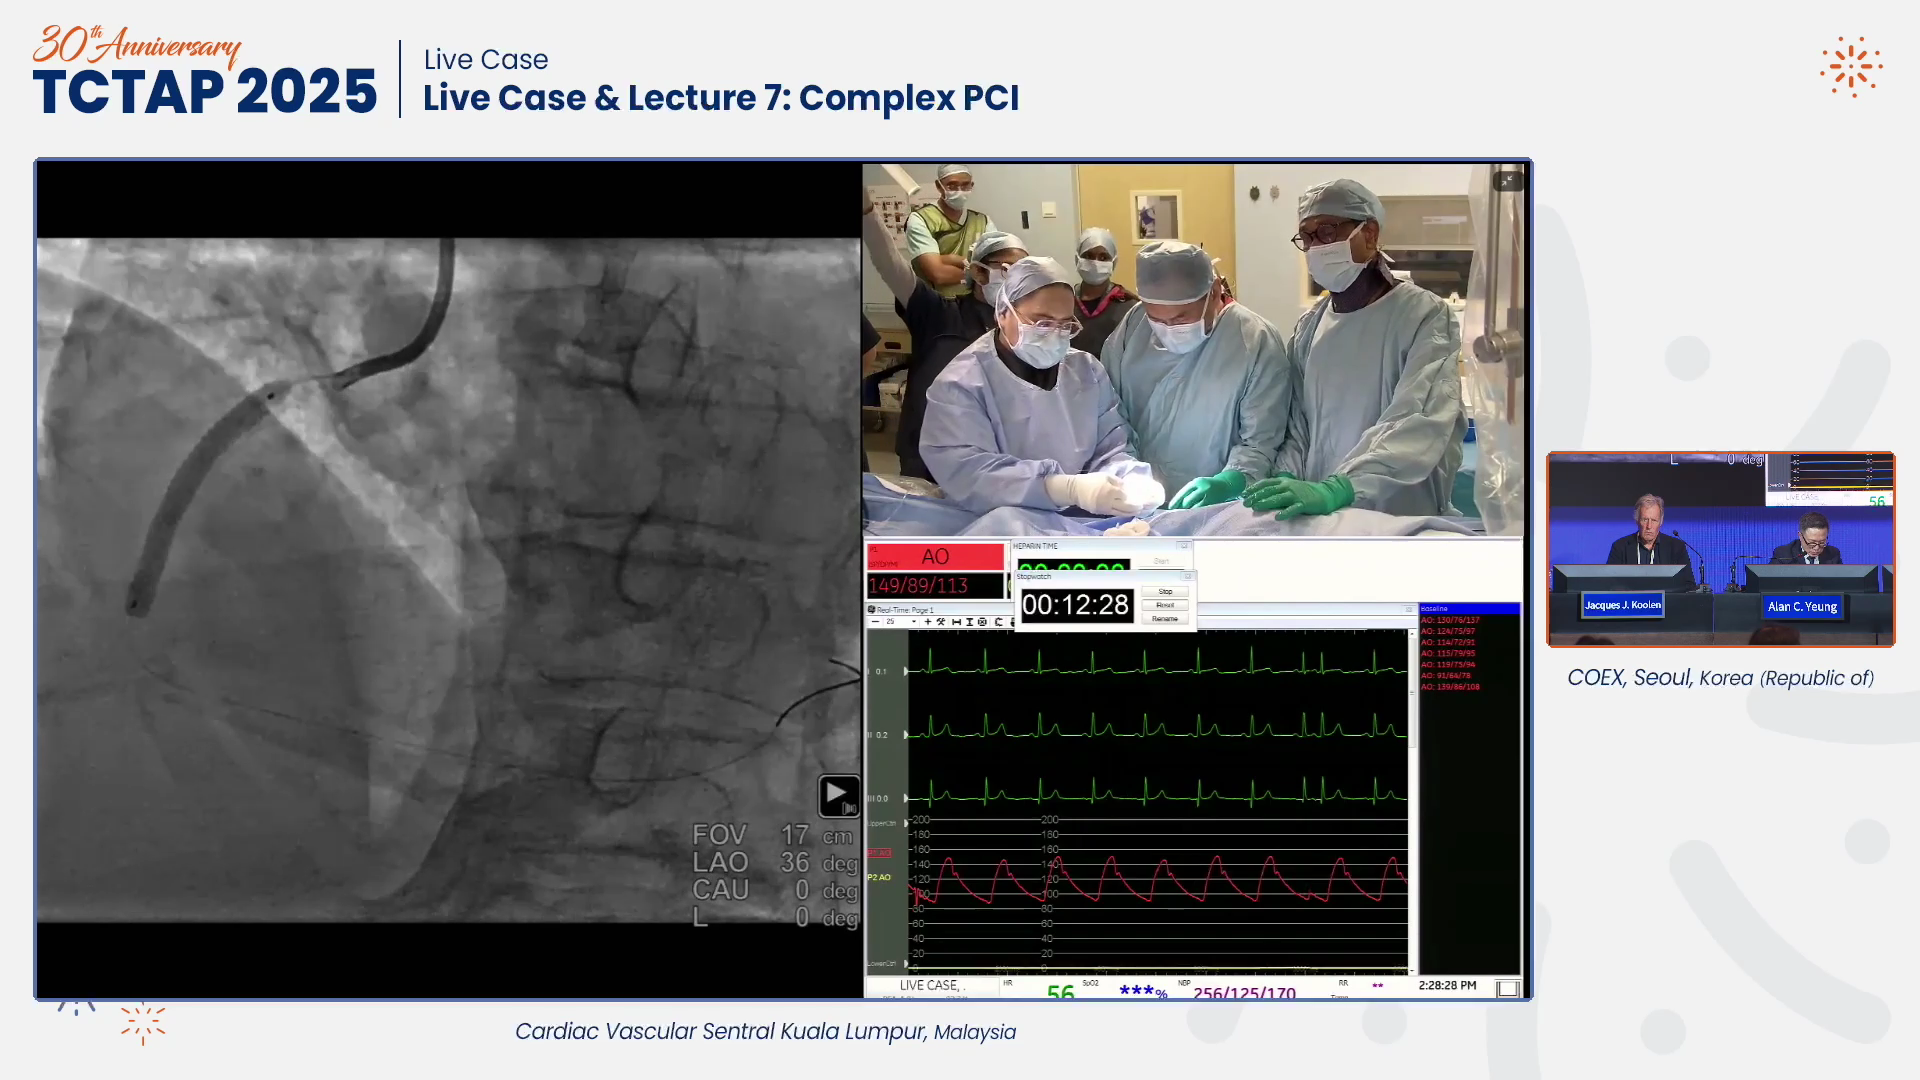Select the Baseline header in the pressure list
Viewport: 1920px width, 1080px height.
tap(1470, 608)
